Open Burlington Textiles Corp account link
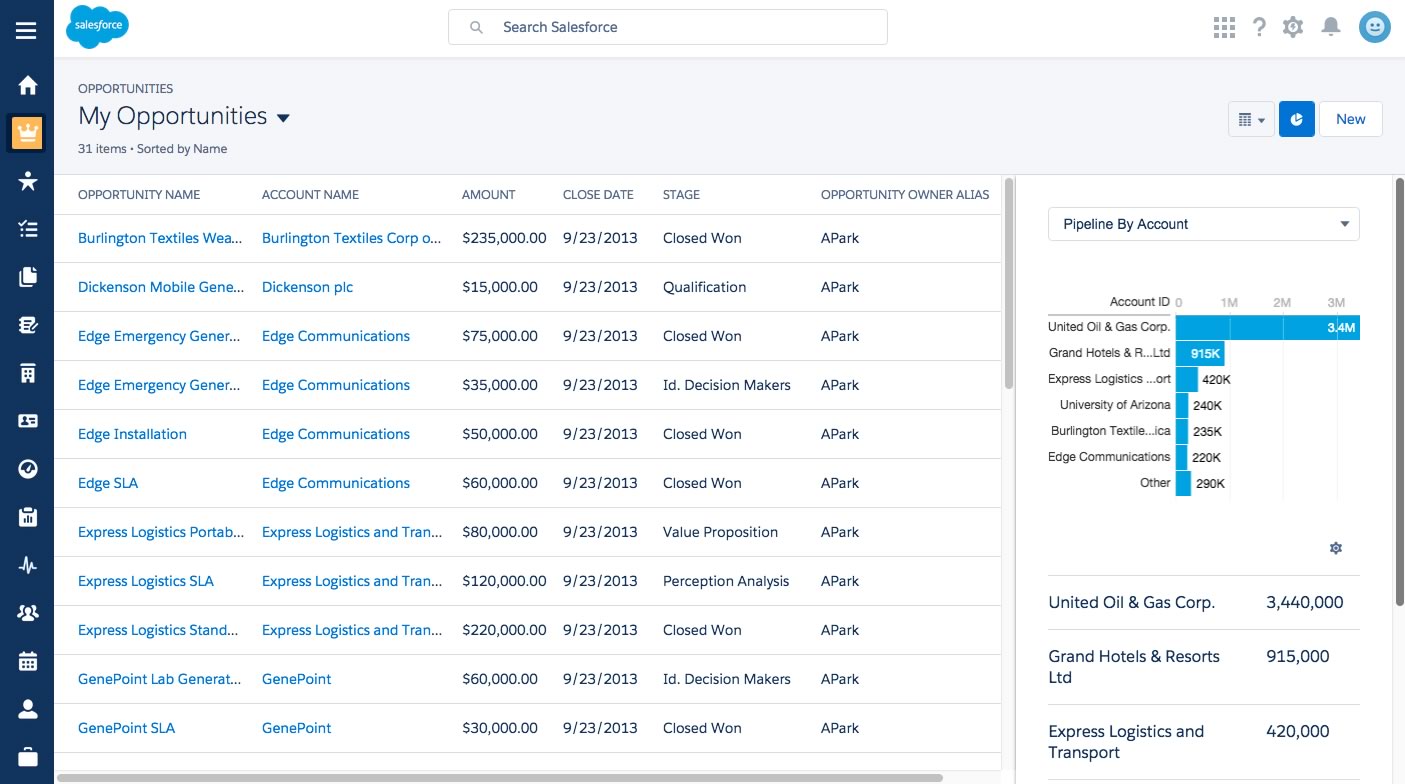 click(352, 238)
